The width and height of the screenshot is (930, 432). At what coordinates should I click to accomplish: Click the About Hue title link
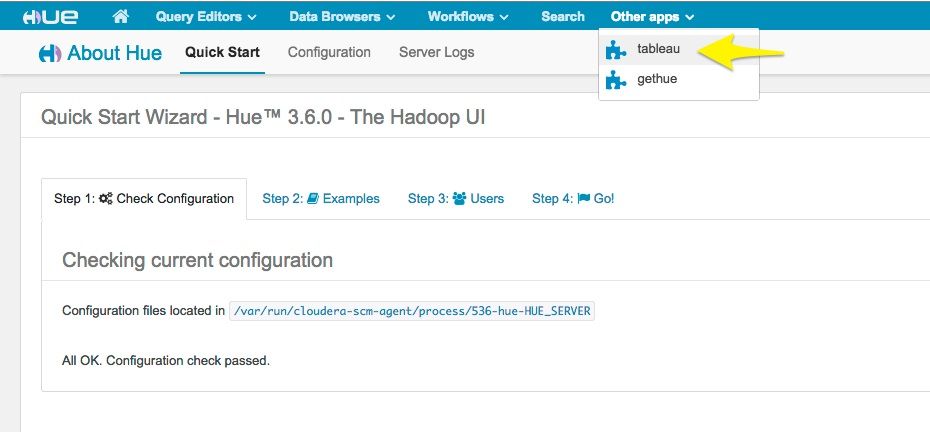click(114, 53)
